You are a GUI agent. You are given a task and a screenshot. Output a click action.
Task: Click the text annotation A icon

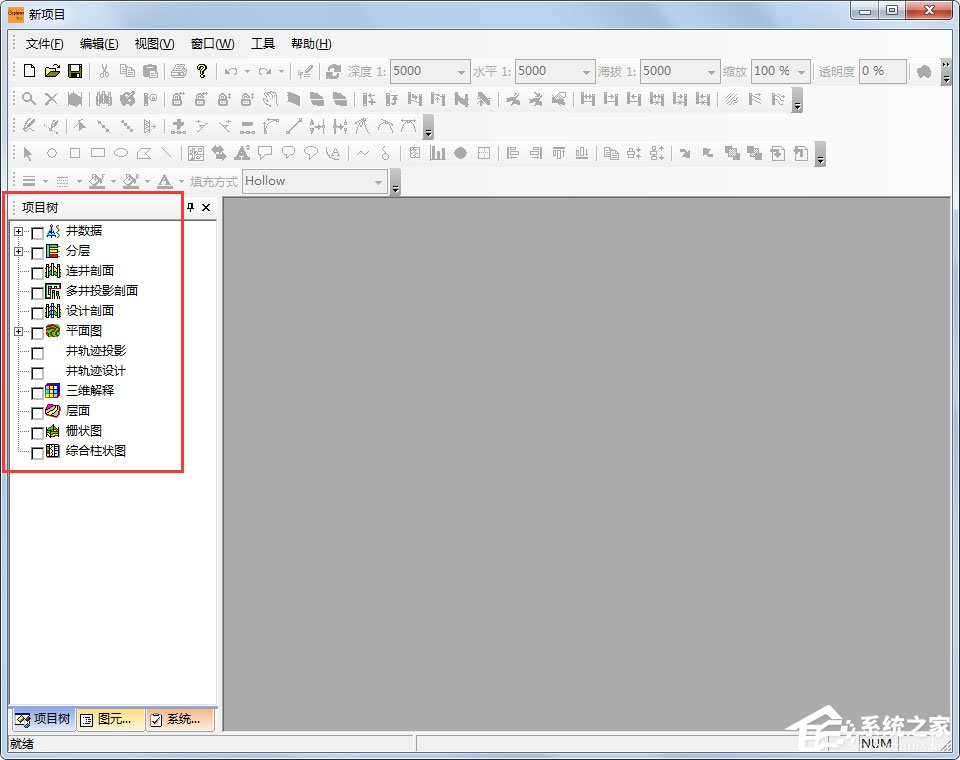[x=242, y=152]
